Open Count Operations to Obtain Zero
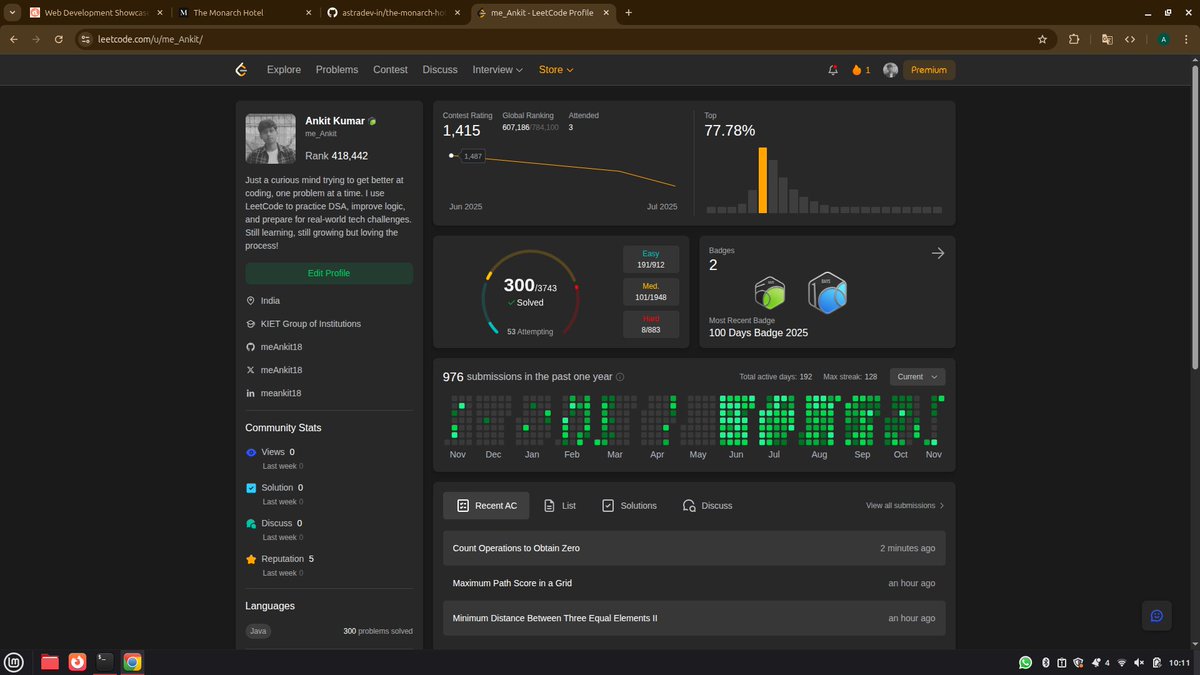 coord(694,548)
